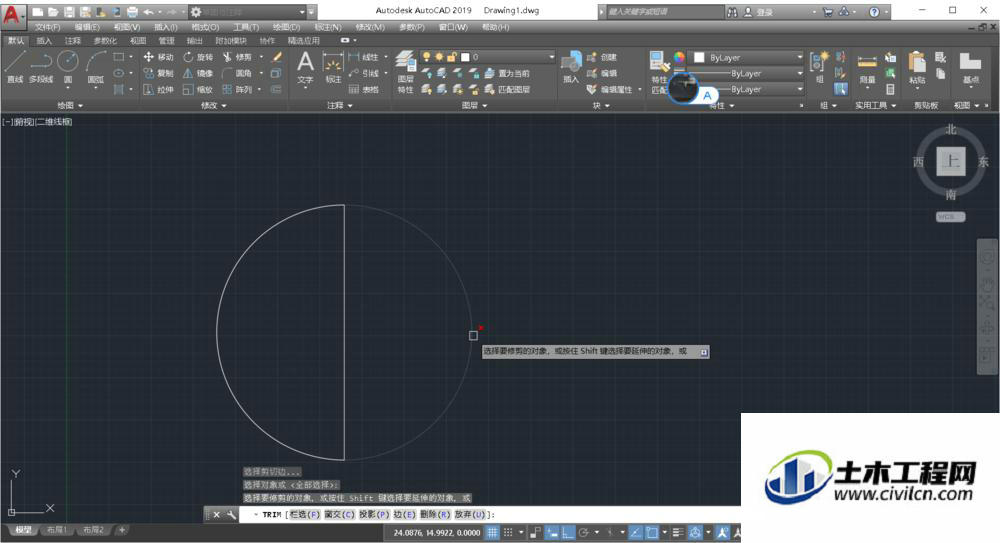Select the Rectangle tool in Draw panel
The width and height of the screenshot is (1000, 543).
119,57
